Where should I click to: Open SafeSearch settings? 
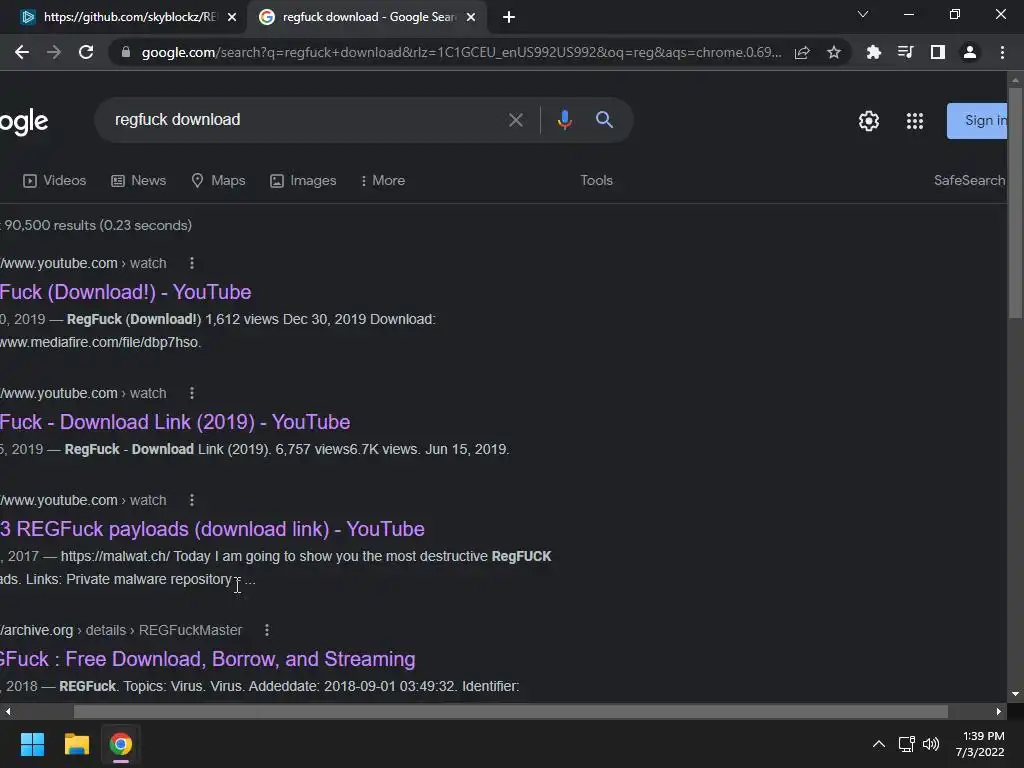coord(970,180)
